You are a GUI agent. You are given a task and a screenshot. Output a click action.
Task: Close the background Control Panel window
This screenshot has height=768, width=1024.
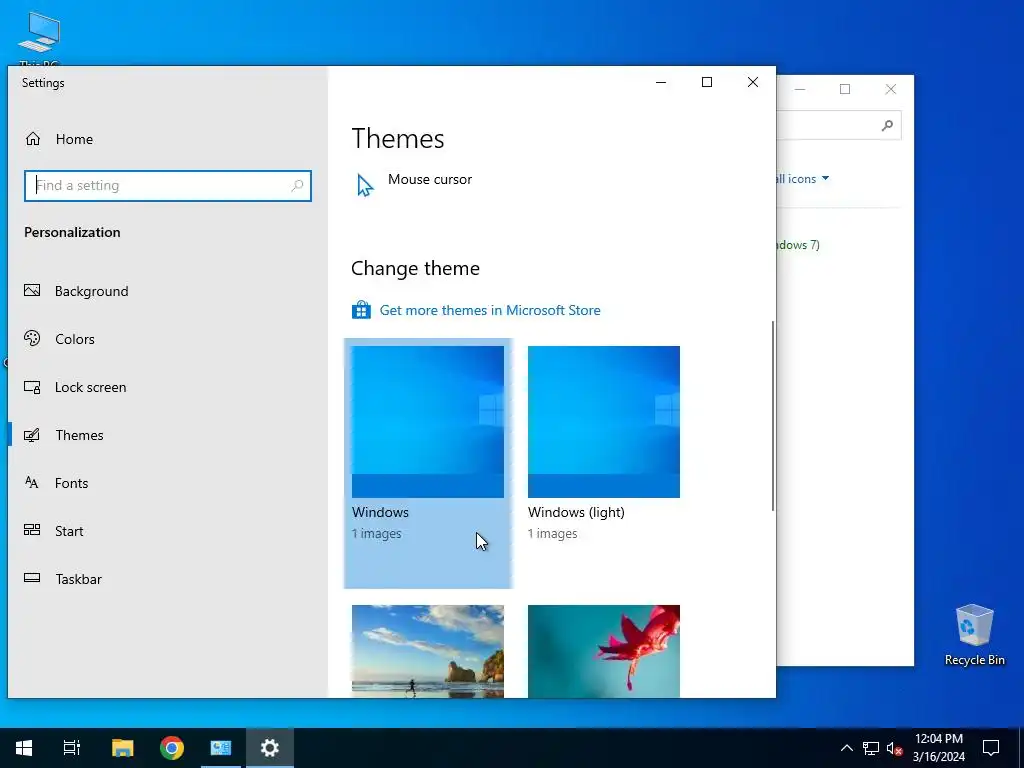[x=891, y=89]
